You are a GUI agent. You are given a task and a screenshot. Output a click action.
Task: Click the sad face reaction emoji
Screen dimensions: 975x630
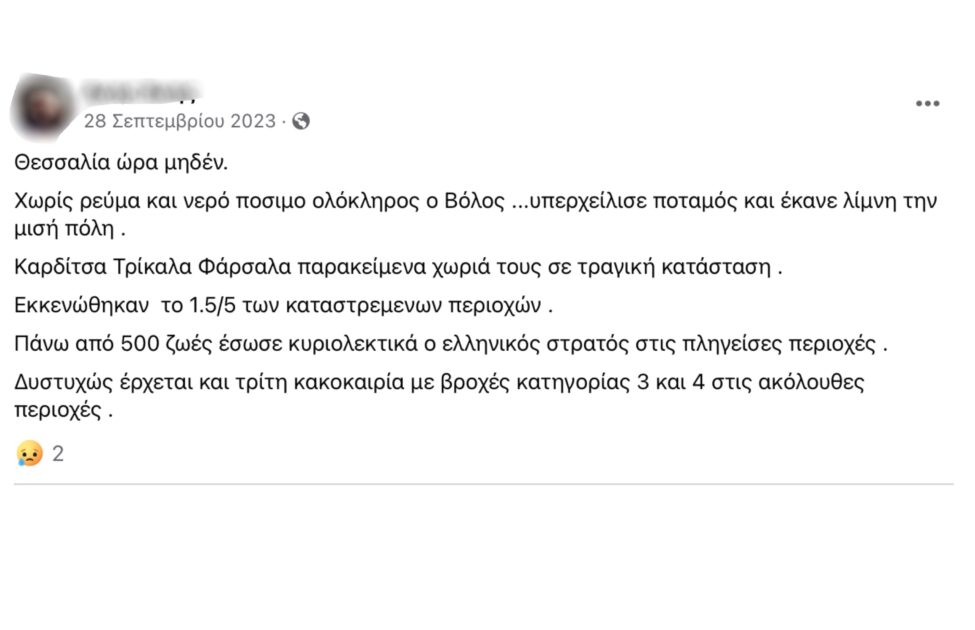point(29,453)
